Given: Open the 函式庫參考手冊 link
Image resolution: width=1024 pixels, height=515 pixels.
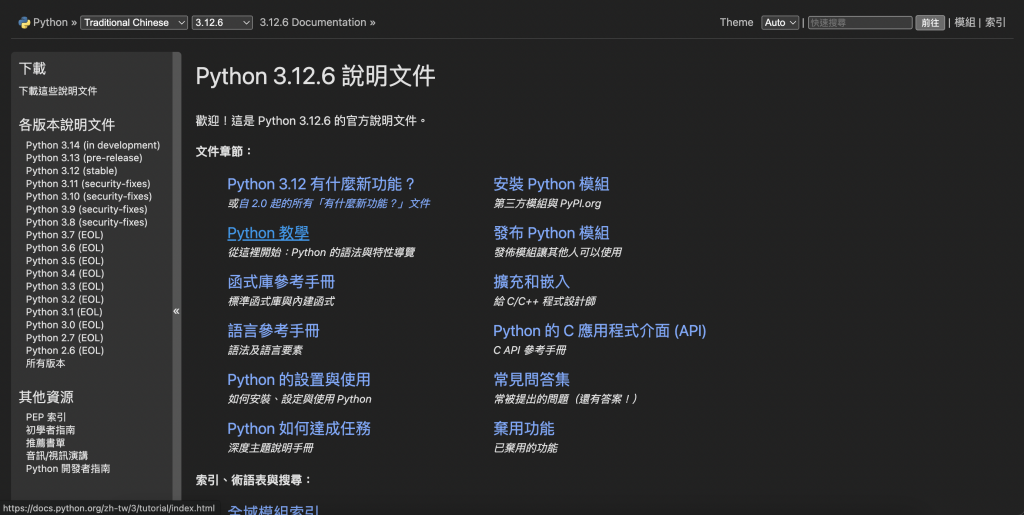Looking at the screenshot, I should (x=281, y=282).
